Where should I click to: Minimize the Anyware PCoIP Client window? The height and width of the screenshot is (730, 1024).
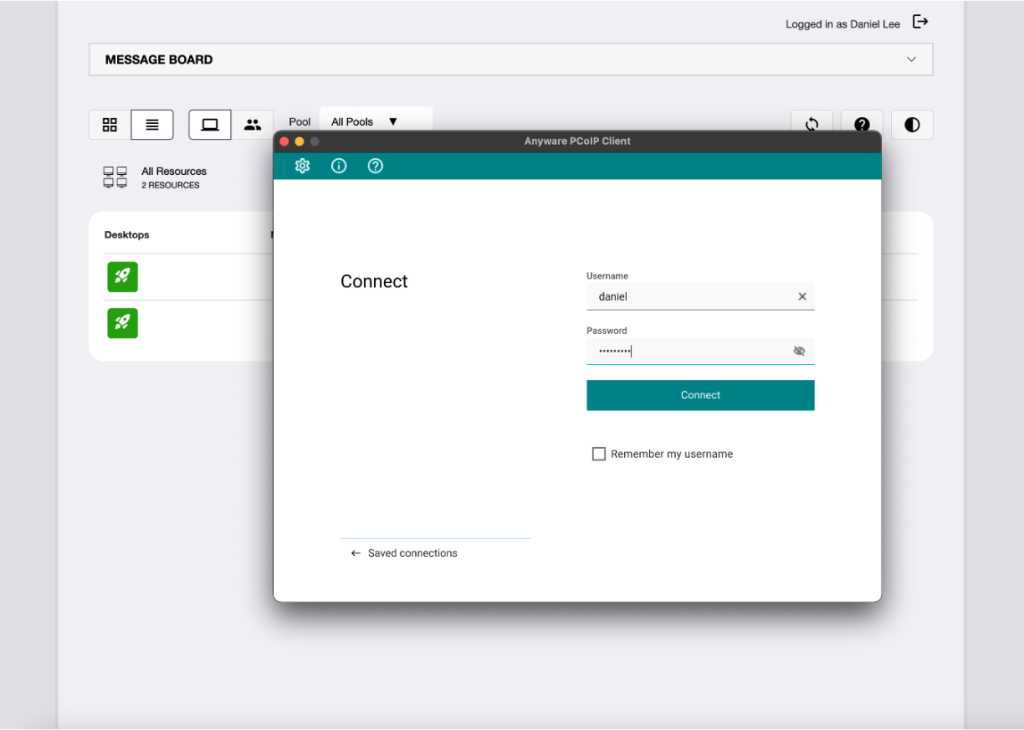pos(299,141)
